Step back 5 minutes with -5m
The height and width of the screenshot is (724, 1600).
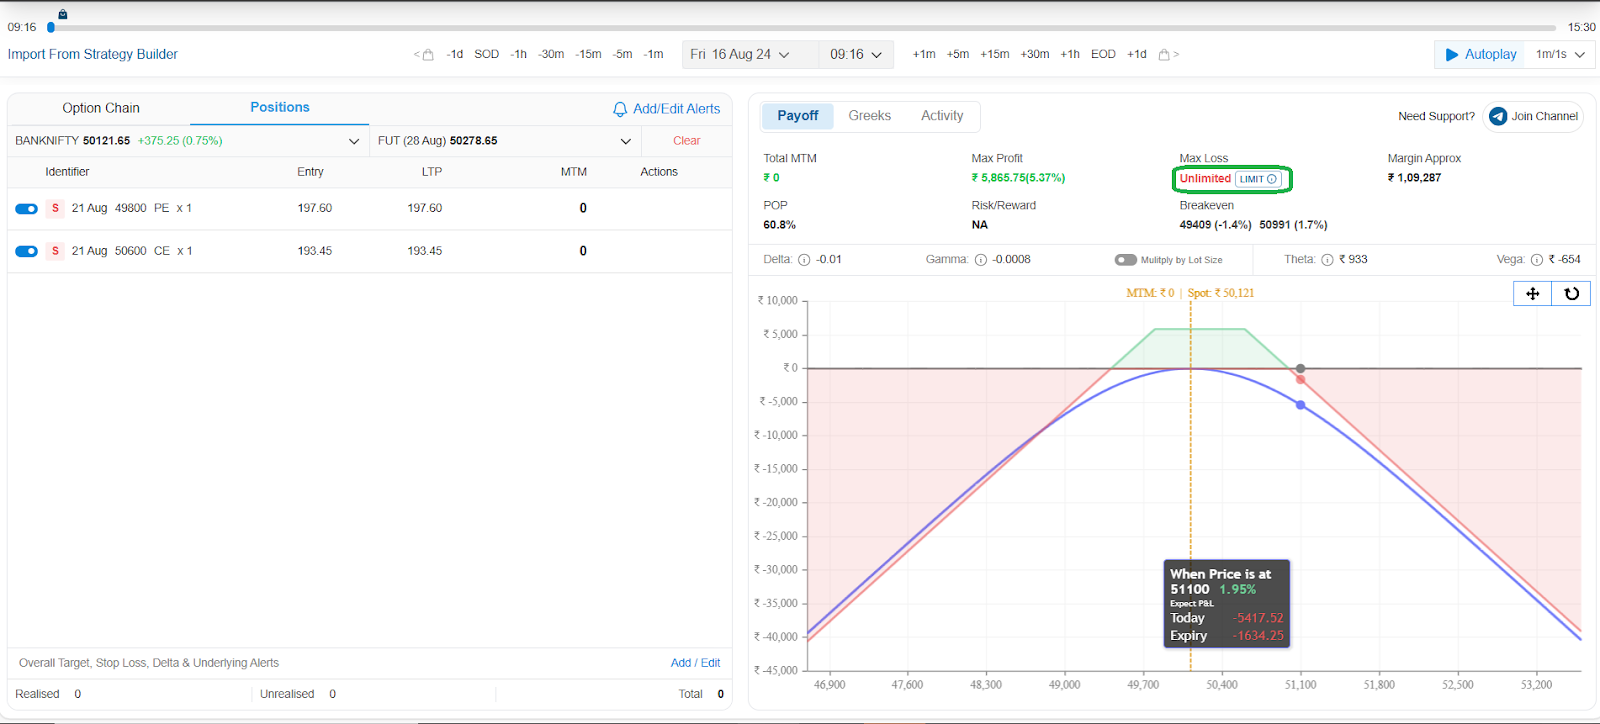tap(623, 55)
